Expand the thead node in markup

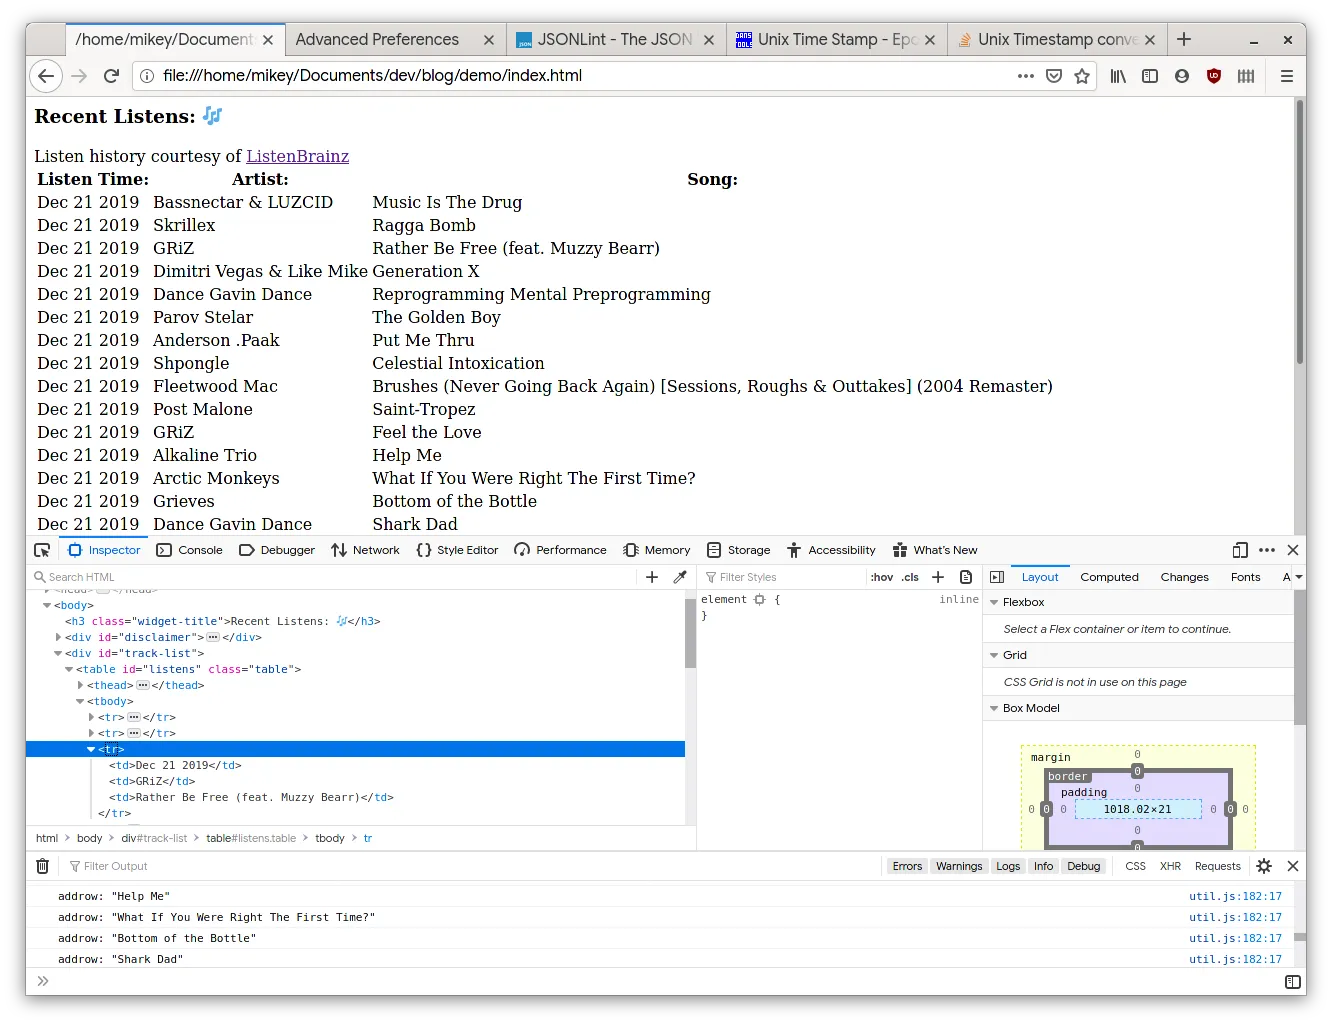coord(80,685)
